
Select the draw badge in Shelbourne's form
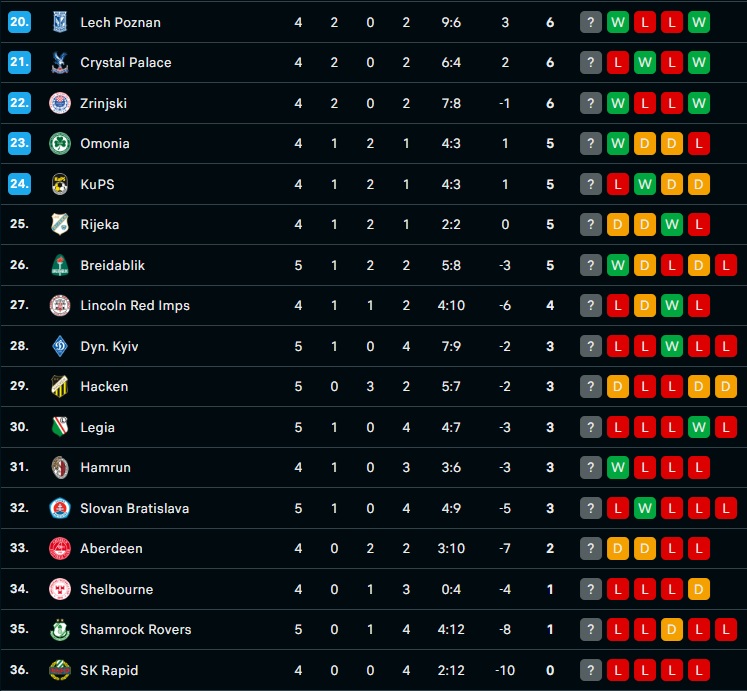pos(699,589)
